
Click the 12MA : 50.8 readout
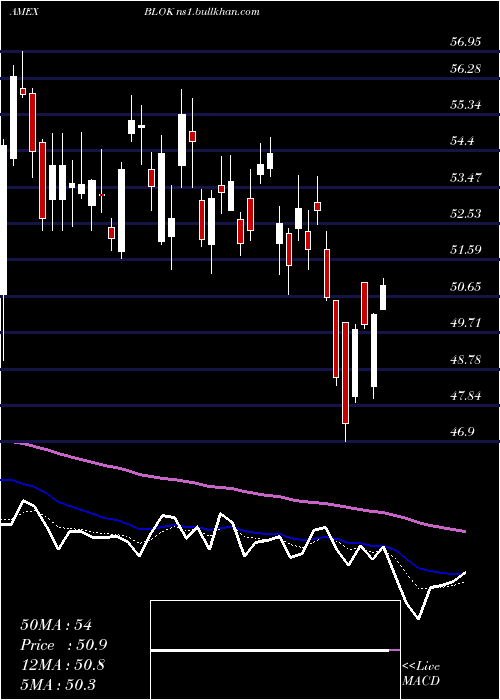pos(63,664)
